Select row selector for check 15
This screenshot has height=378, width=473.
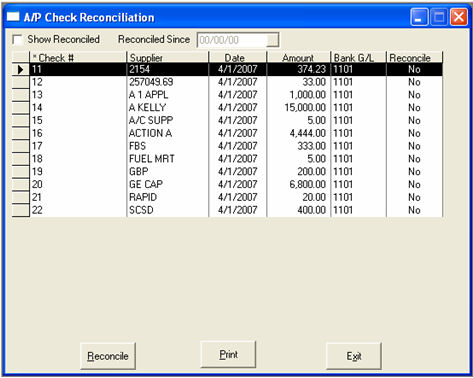tap(21, 120)
